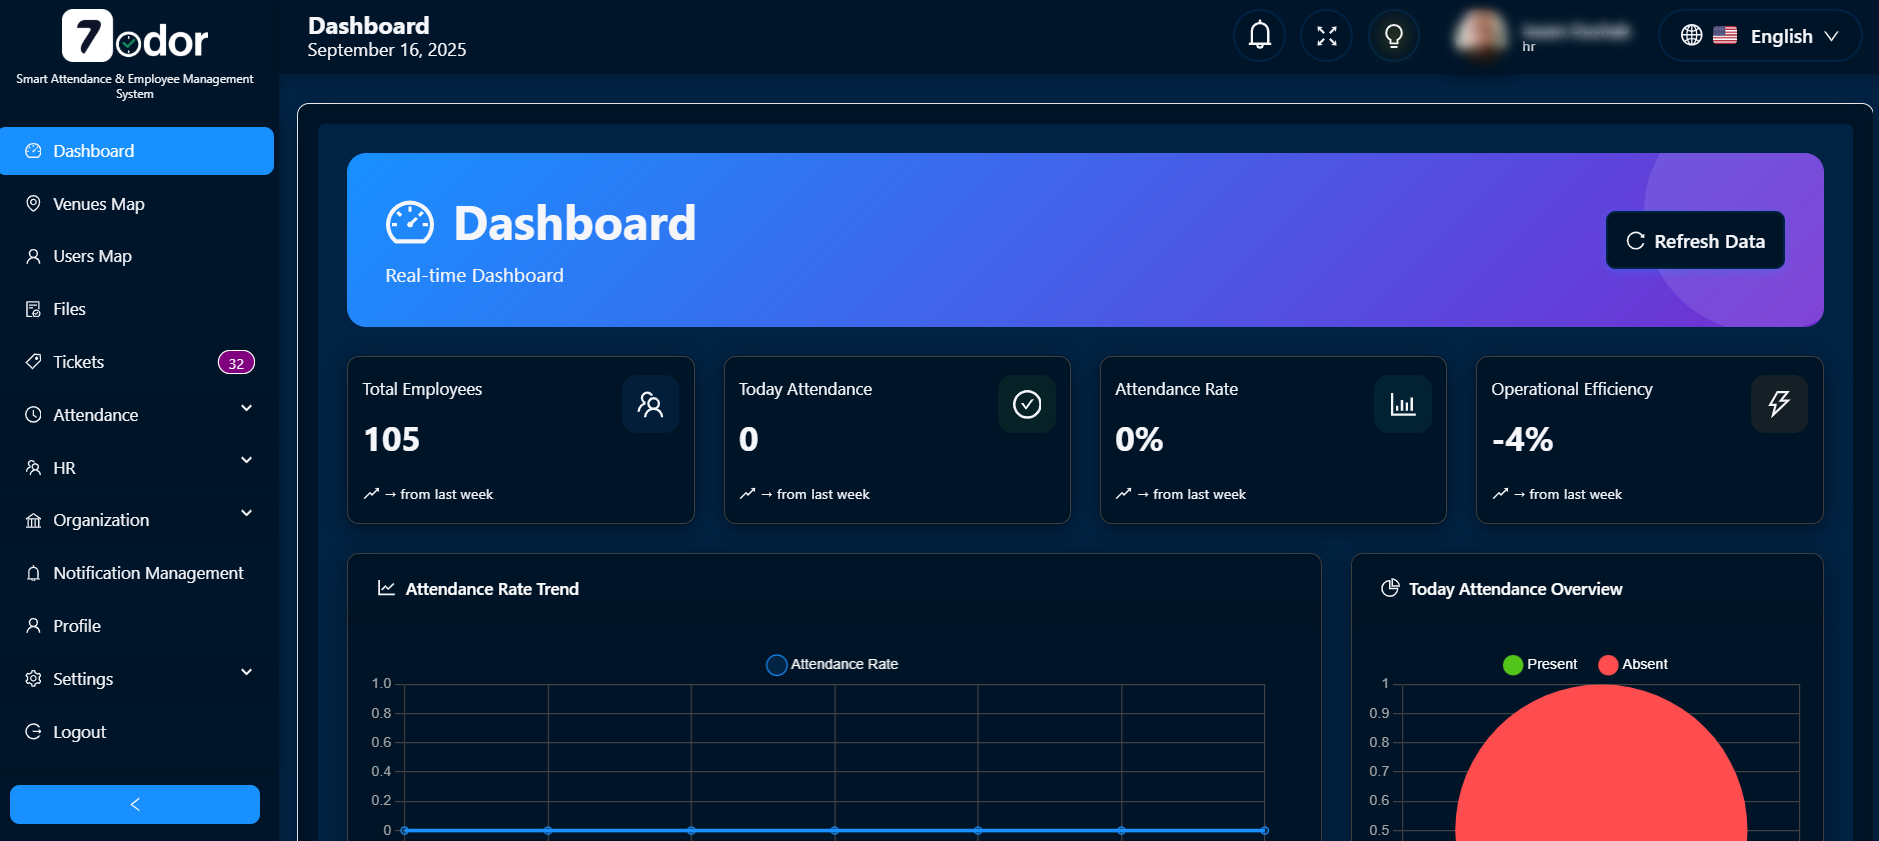Toggle fullscreen mode icon
The width and height of the screenshot is (1879, 841).
(1326, 36)
